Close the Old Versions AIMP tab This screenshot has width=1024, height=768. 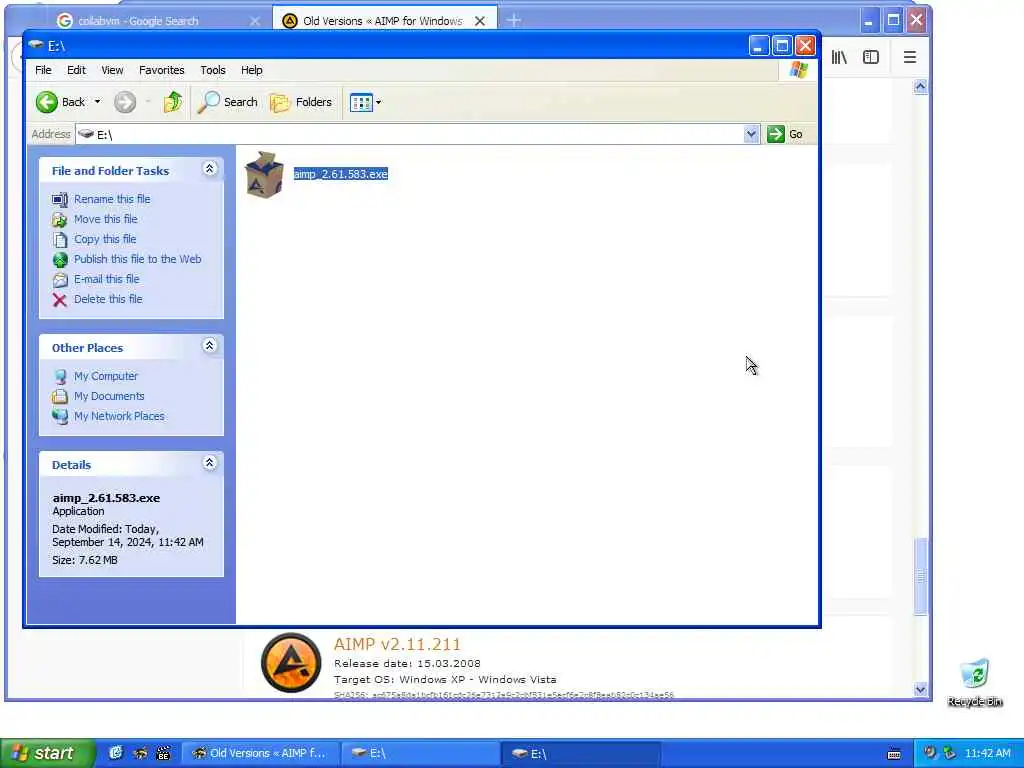480,21
